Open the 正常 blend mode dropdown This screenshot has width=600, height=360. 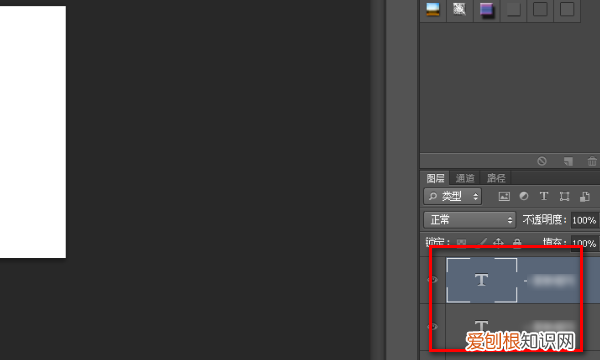(470, 220)
